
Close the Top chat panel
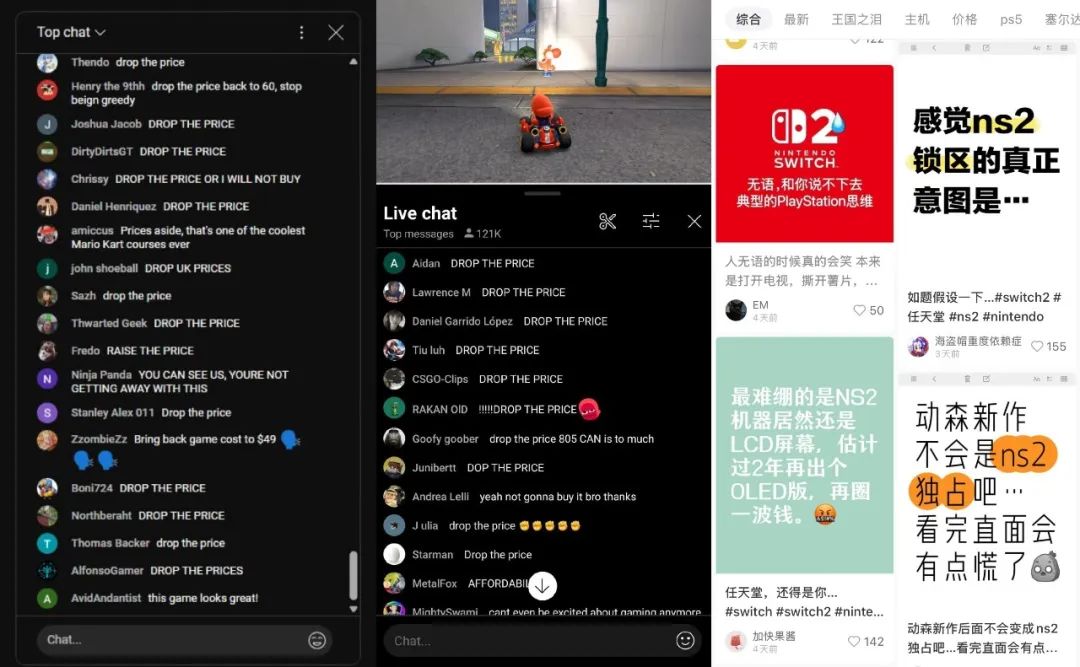pyautogui.click(x=335, y=32)
